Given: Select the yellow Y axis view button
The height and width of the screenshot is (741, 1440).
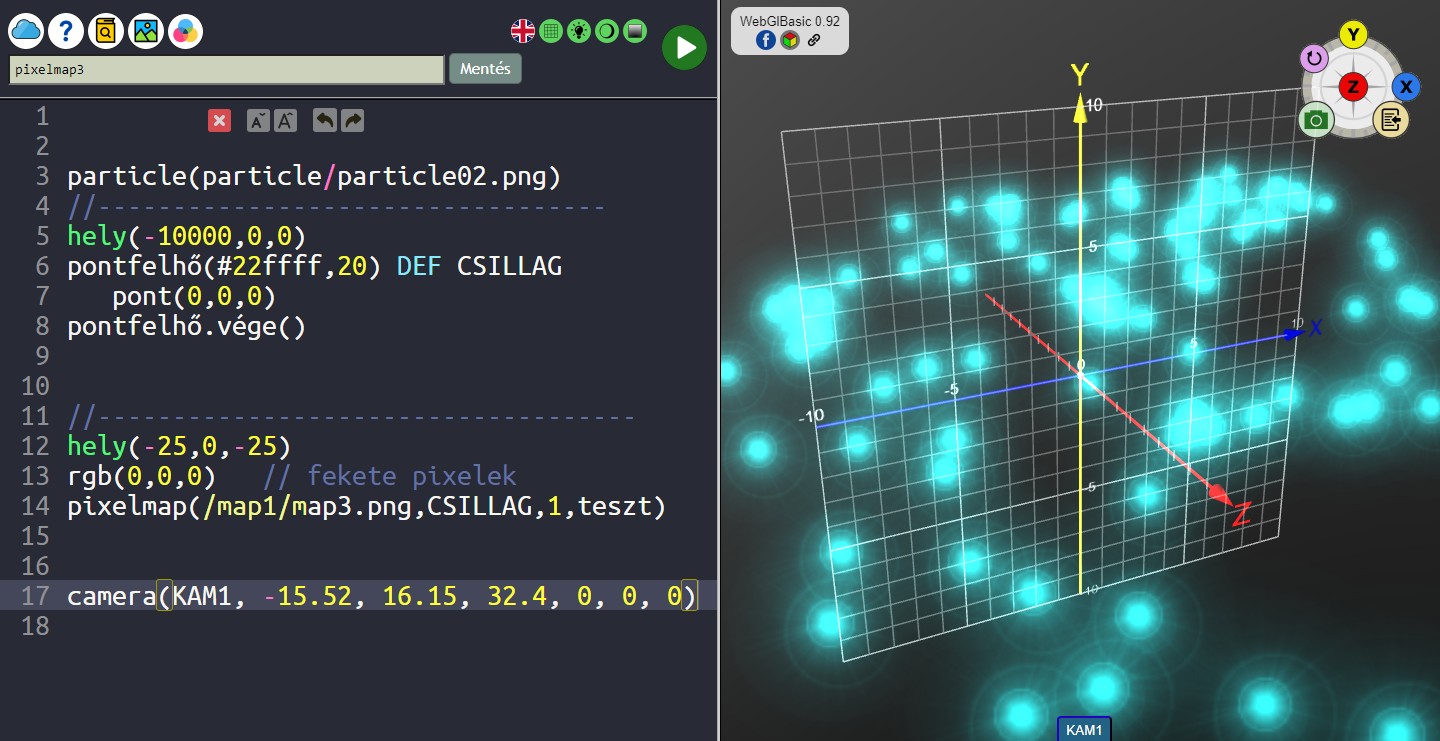Looking at the screenshot, I should (1353, 35).
